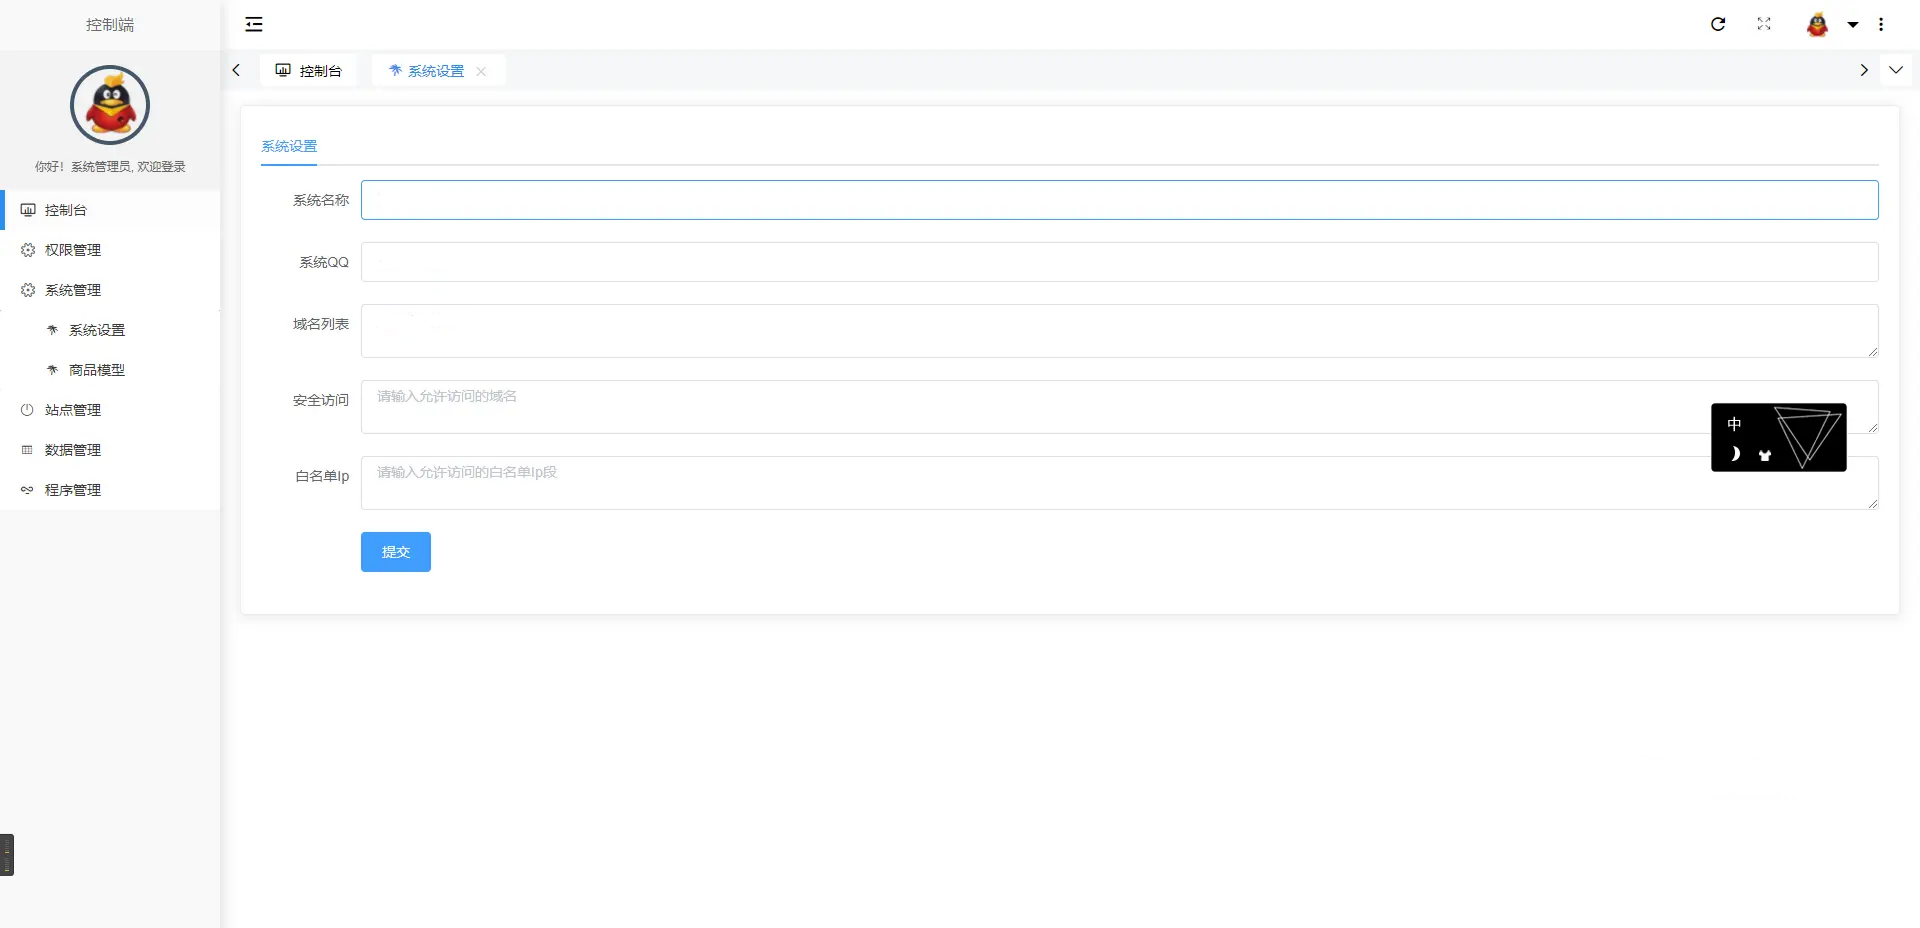Close the 系统设置 tab
The width and height of the screenshot is (1920, 928).
[481, 71]
